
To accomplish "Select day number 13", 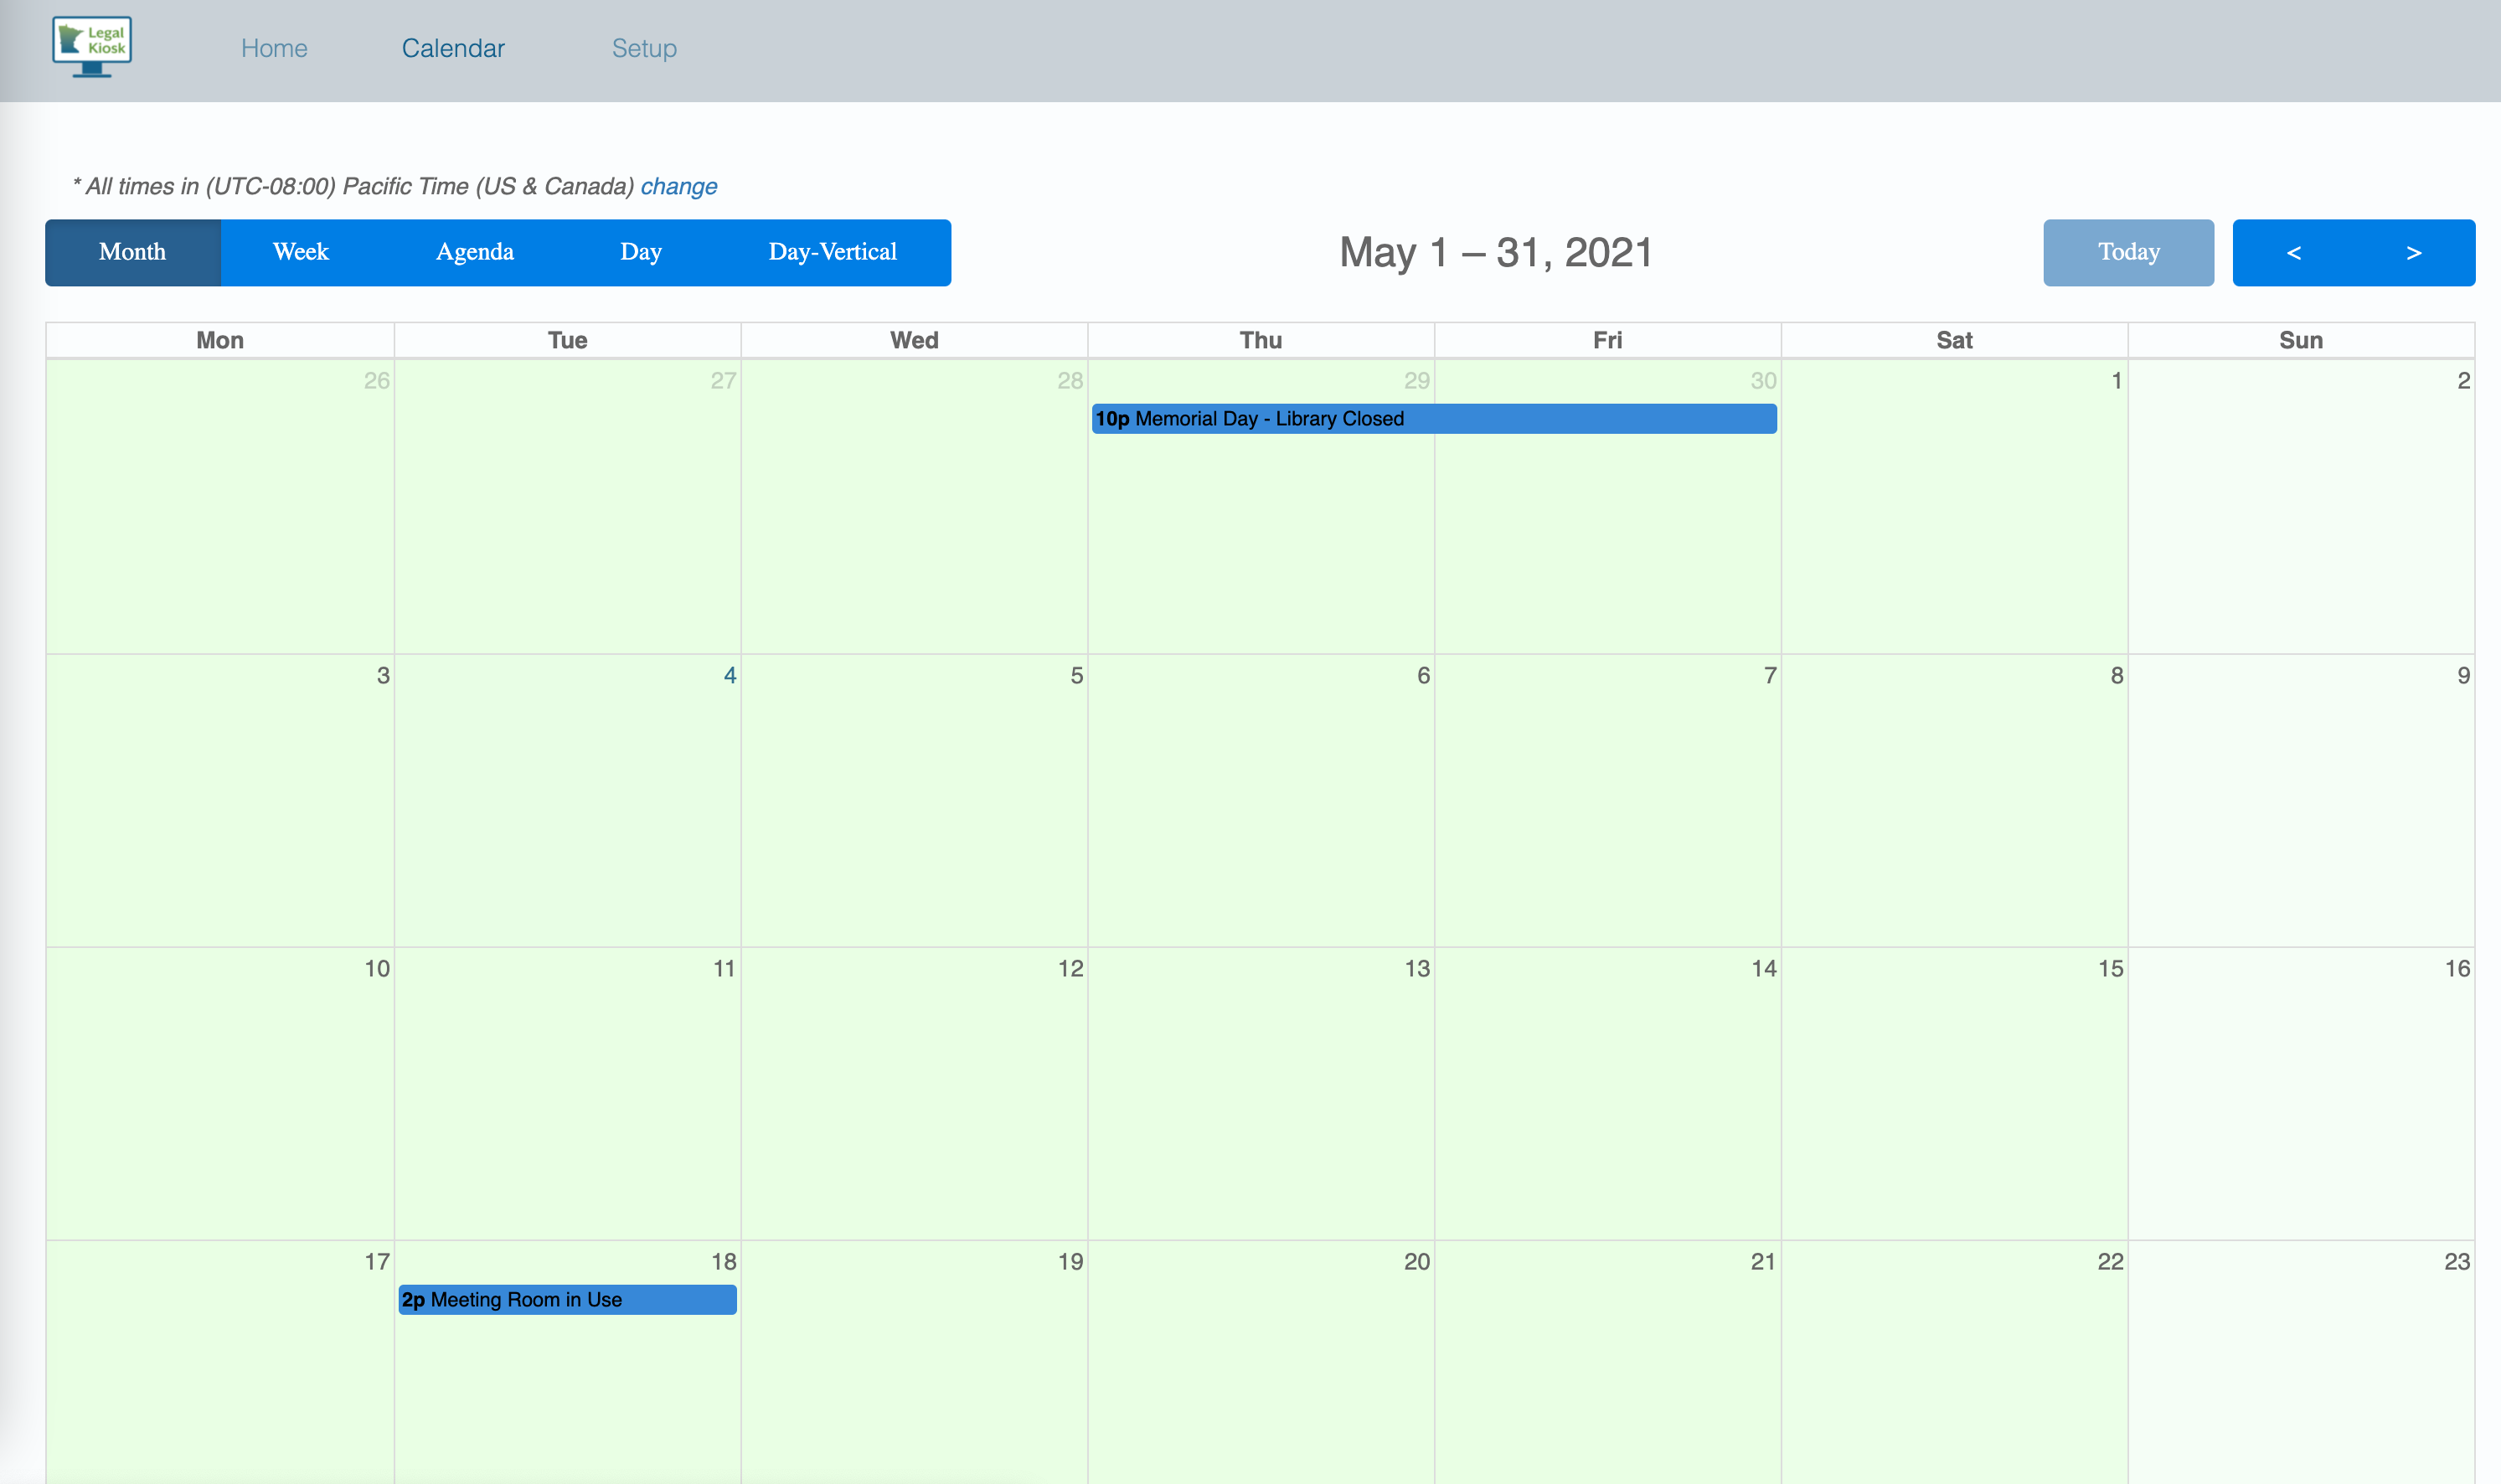I will 1417,968.
